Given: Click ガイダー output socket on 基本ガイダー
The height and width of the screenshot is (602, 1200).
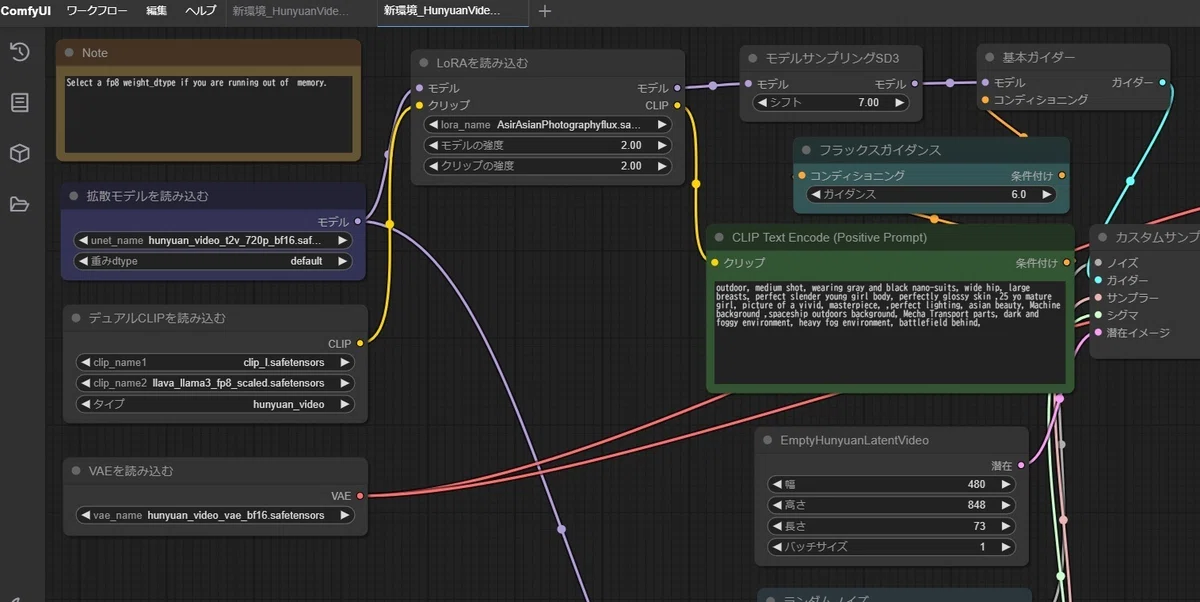Looking at the screenshot, I should pos(1163,83).
